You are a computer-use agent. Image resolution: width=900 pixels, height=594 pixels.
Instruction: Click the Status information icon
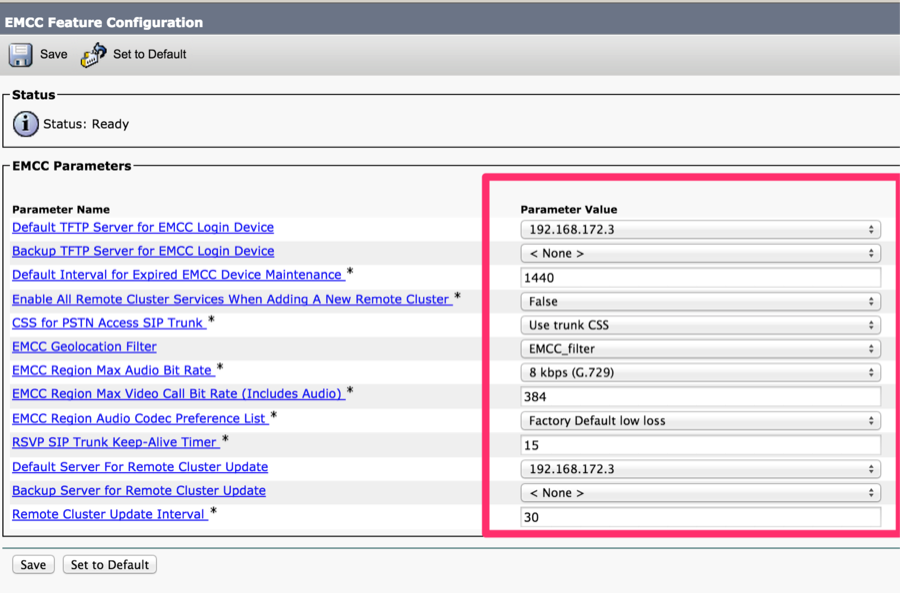25,124
